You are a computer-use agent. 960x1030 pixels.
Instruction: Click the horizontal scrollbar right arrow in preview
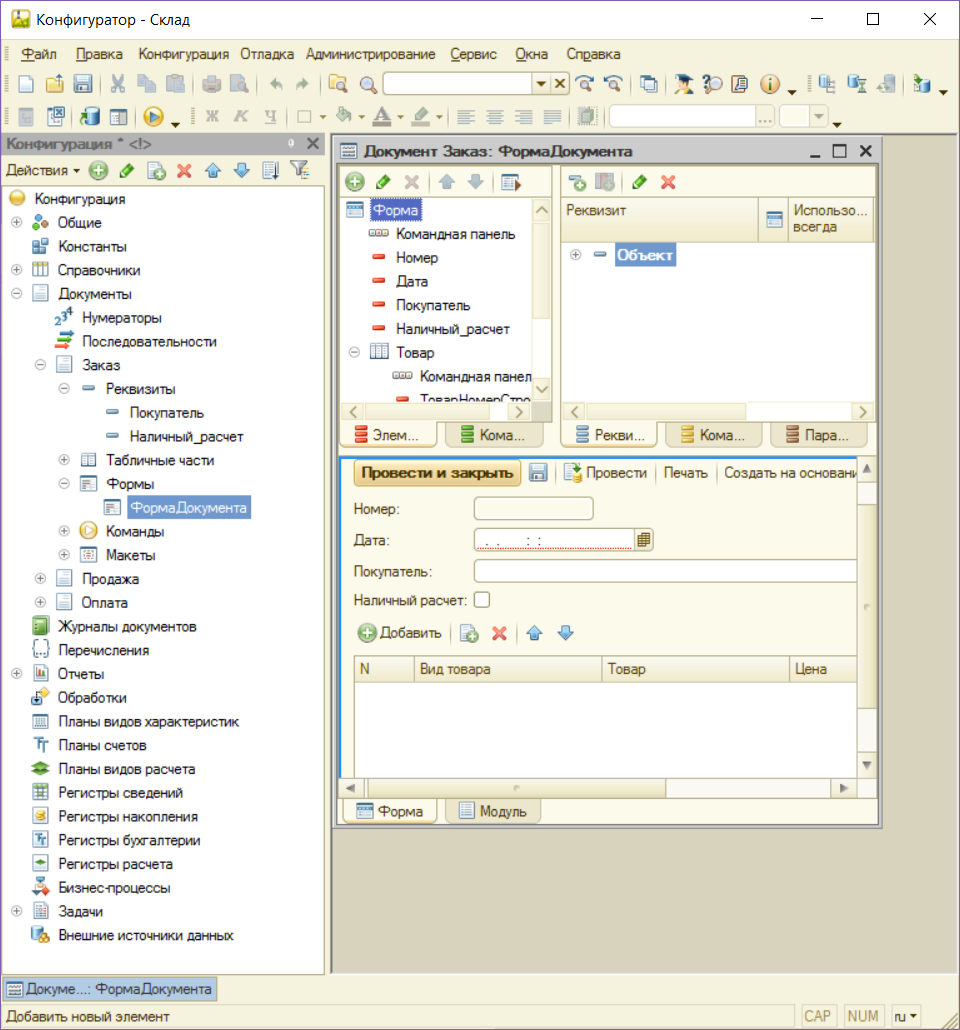(x=844, y=788)
